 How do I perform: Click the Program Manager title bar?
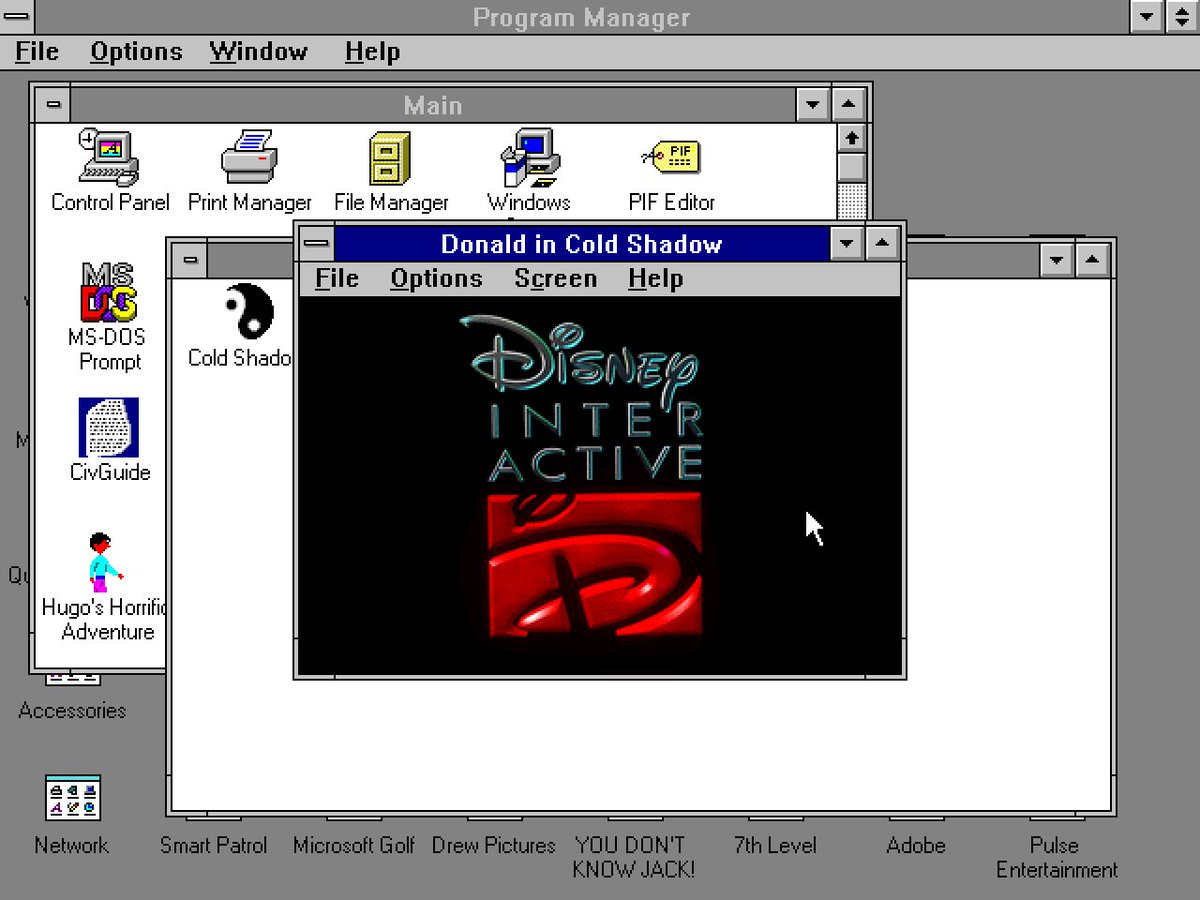(x=581, y=17)
